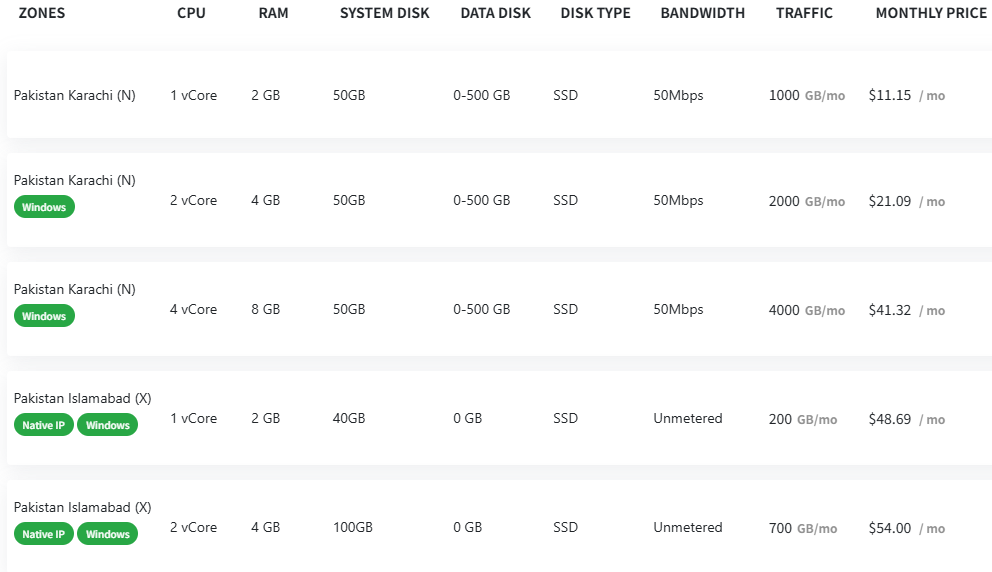
Task: Click Windows badge on Karachi 4 vCore plan
Action: (44, 316)
